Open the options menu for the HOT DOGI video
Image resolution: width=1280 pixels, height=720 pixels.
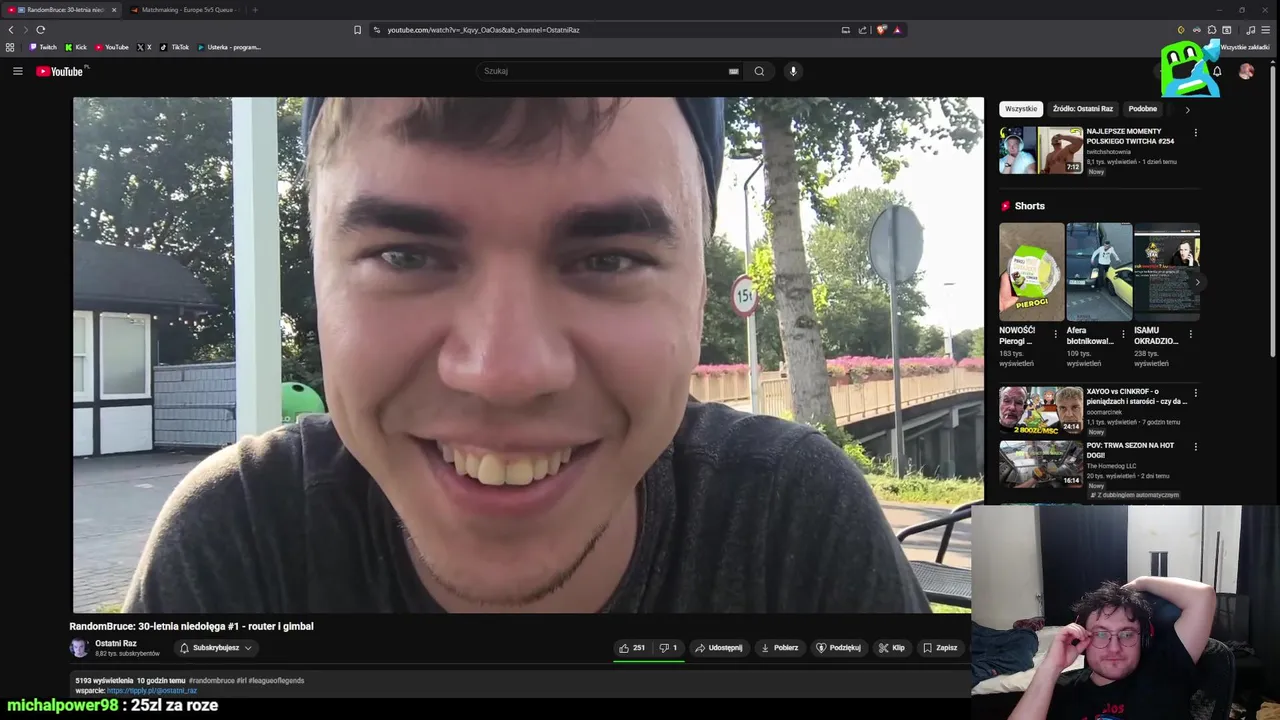point(1195,447)
